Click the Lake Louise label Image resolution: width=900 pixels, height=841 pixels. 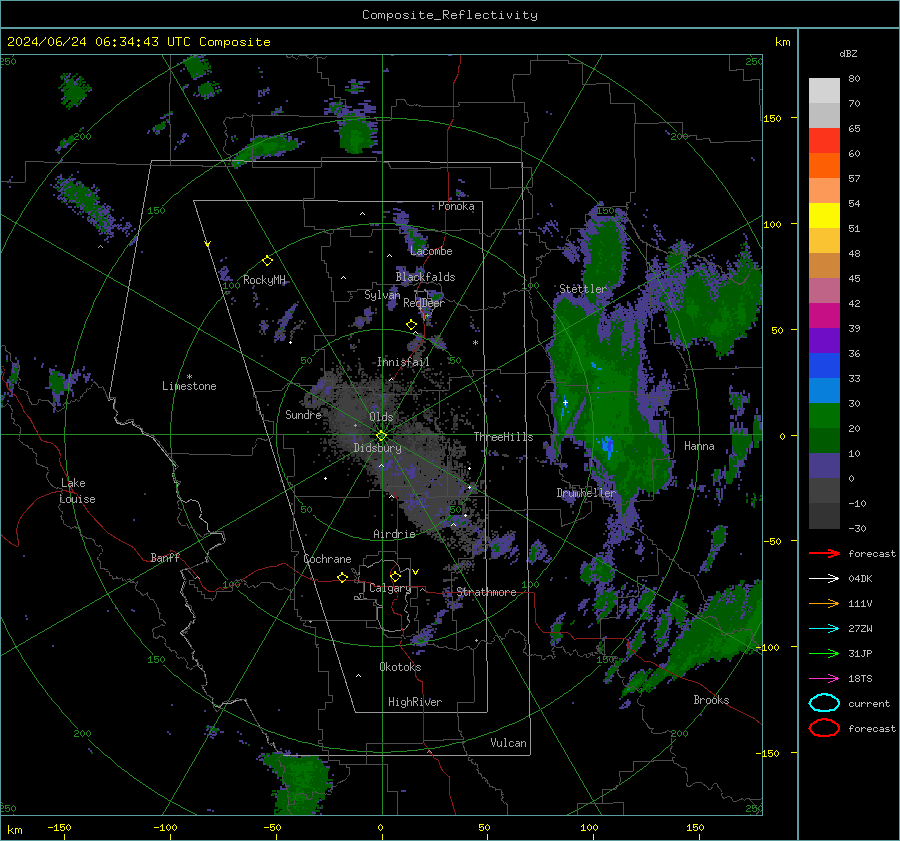tap(77, 491)
